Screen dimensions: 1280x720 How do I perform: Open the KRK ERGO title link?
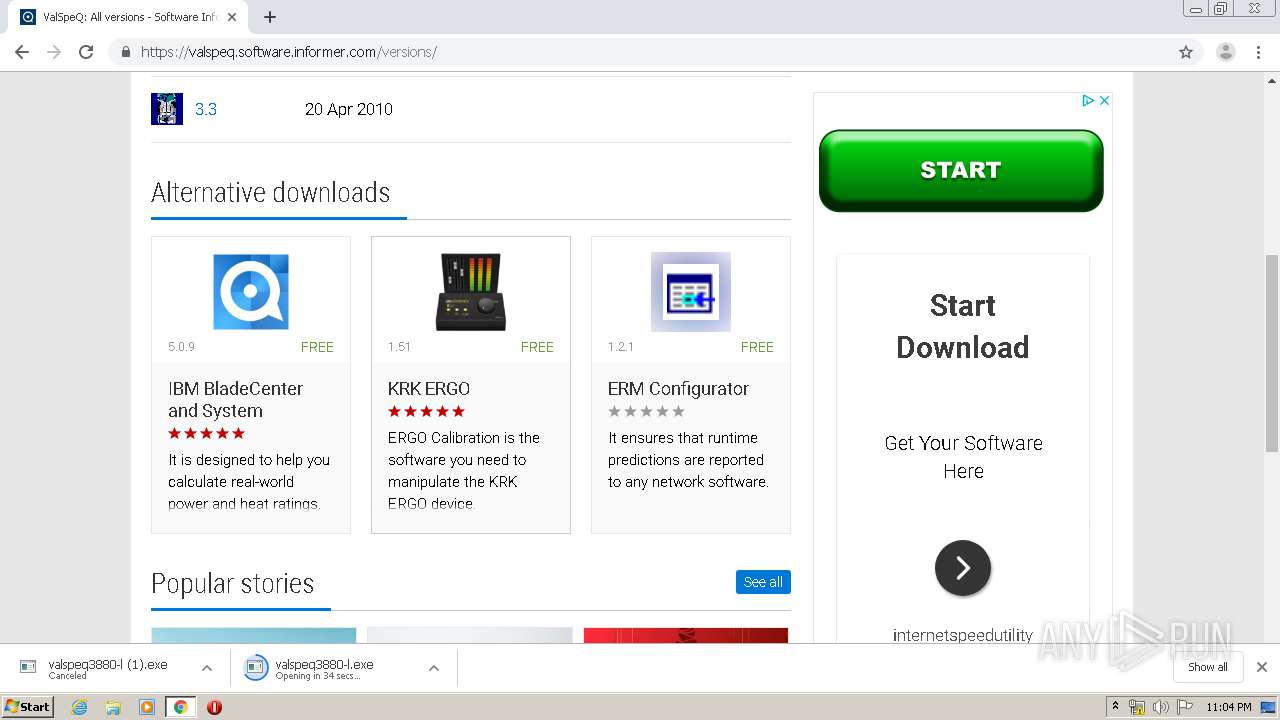coord(429,388)
